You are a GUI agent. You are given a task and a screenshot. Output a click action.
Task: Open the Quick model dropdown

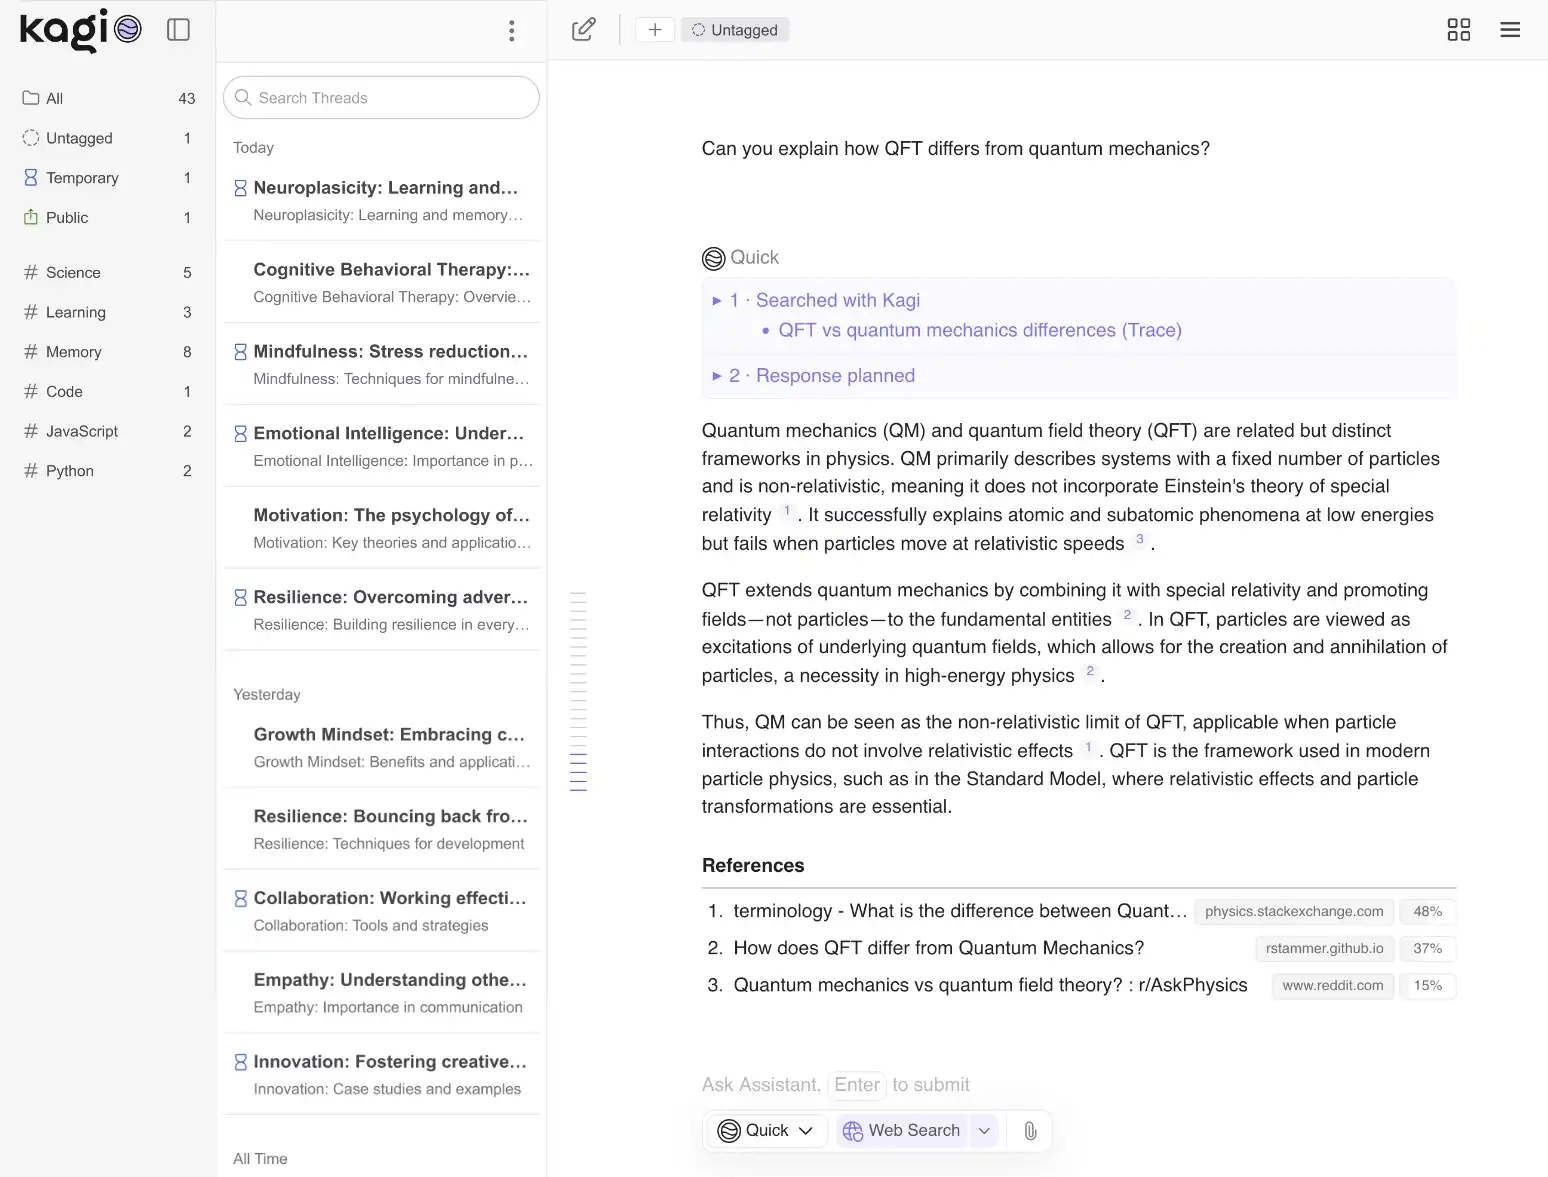766,1131
